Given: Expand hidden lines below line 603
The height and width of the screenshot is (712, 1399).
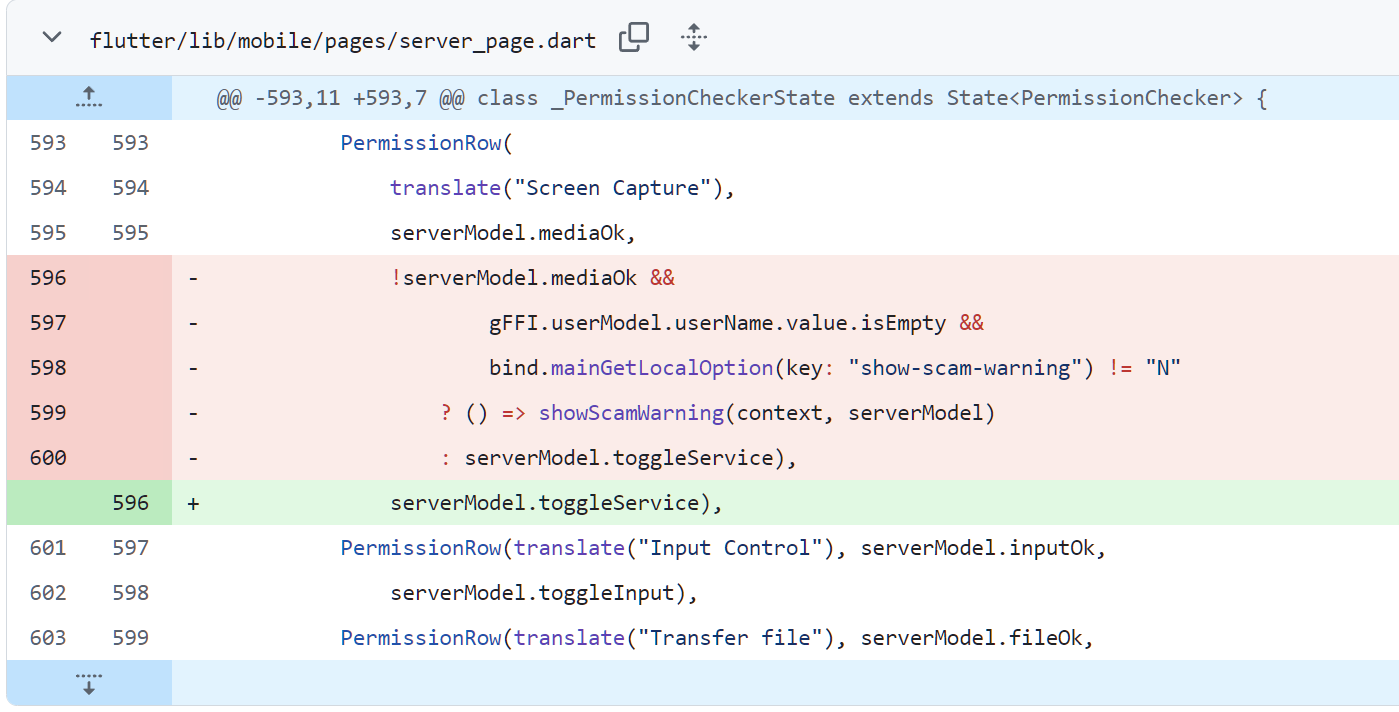Looking at the screenshot, I should click(89, 683).
